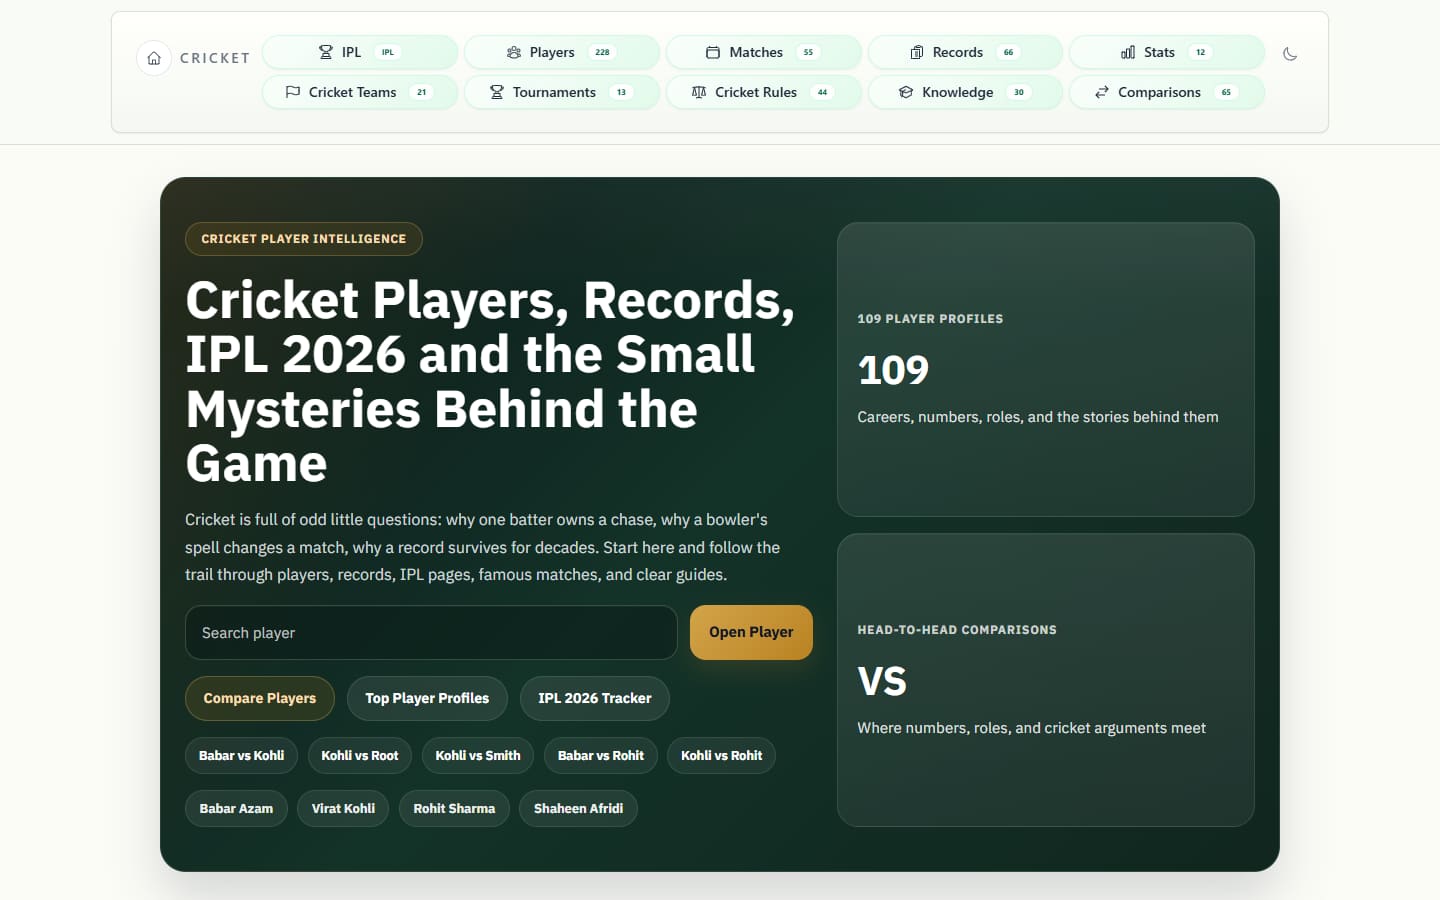Viewport: 1440px width, 900px height.
Task: Open the Cricket Teams nav item
Action: (x=360, y=92)
